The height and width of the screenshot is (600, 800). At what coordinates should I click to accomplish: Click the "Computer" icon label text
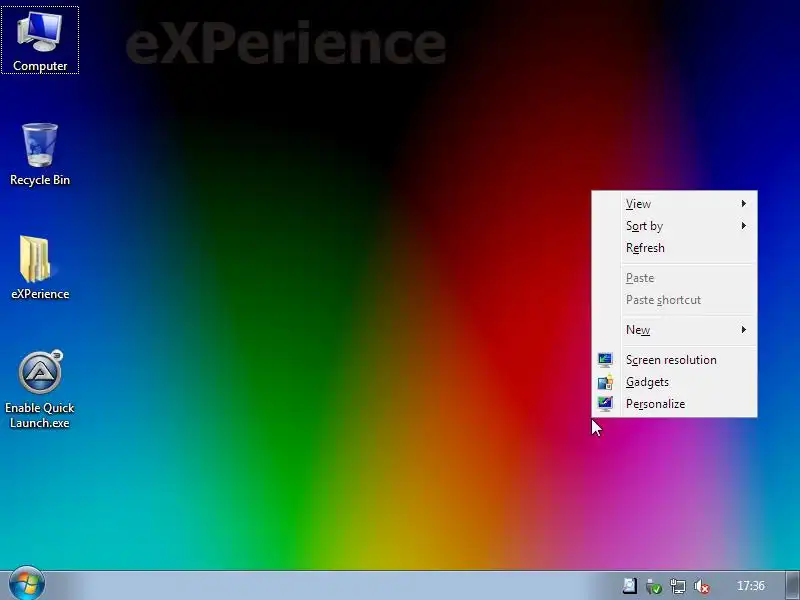click(40, 66)
